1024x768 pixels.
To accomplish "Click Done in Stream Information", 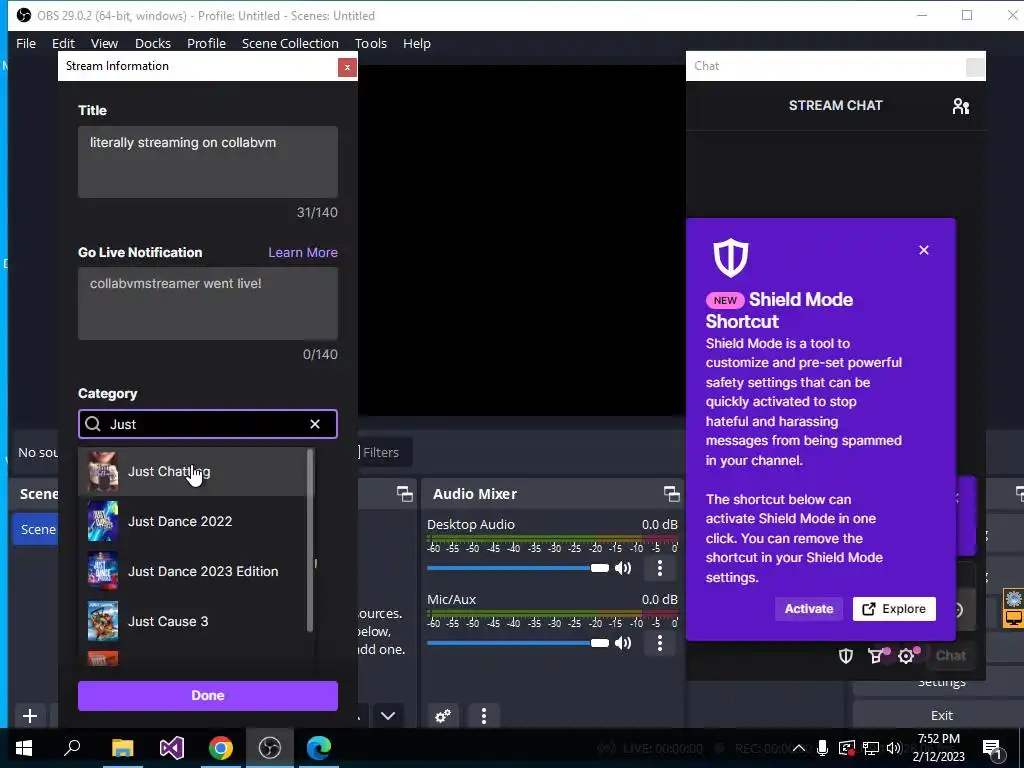I will [208, 696].
